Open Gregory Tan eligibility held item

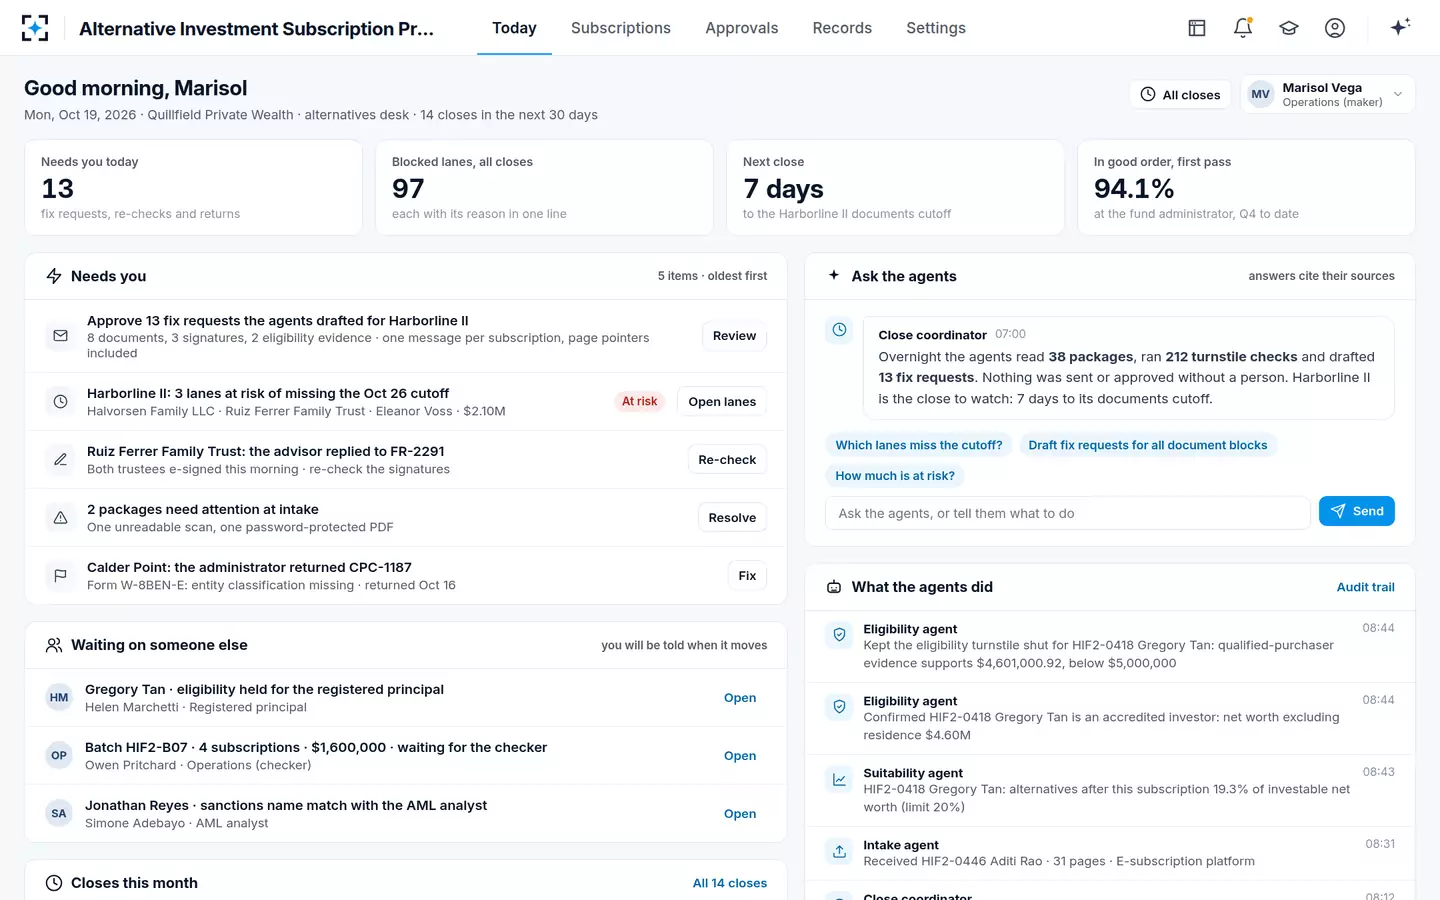click(x=740, y=698)
